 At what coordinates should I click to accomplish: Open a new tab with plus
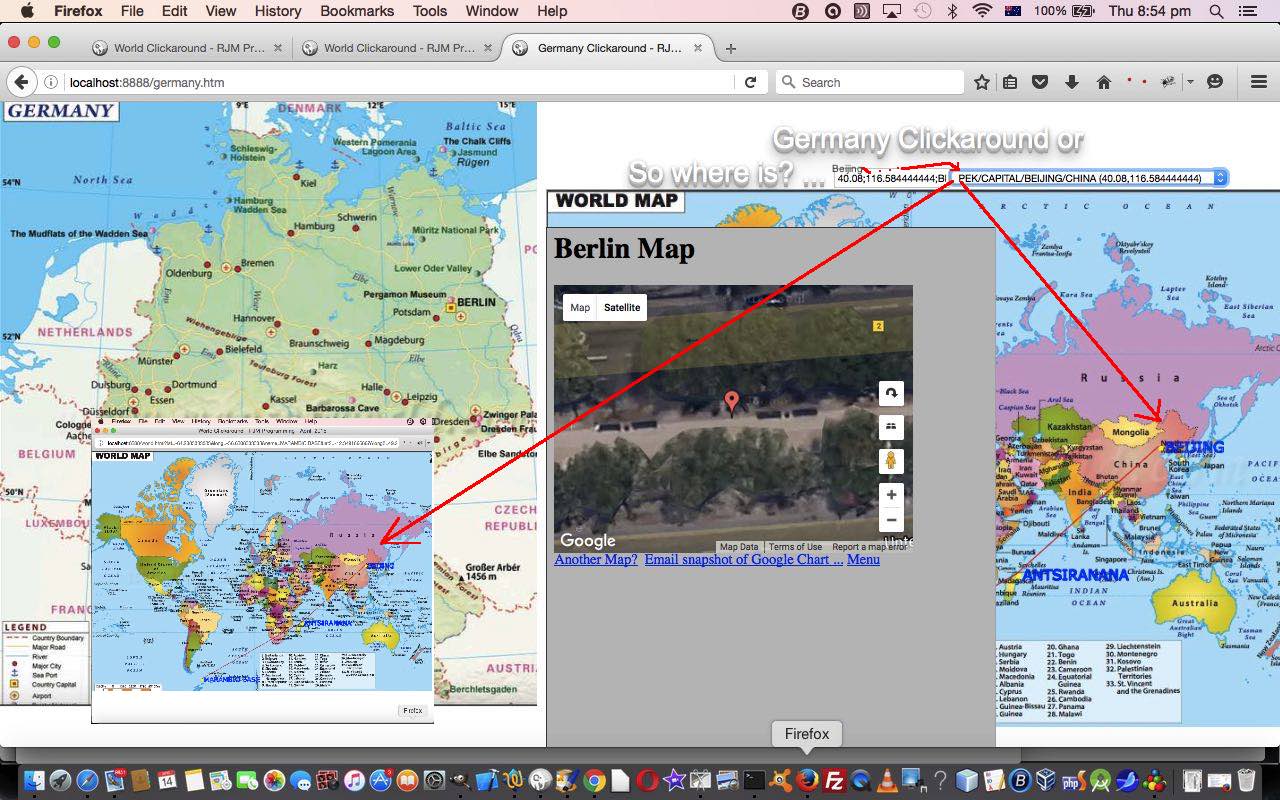pyautogui.click(x=731, y=48)
